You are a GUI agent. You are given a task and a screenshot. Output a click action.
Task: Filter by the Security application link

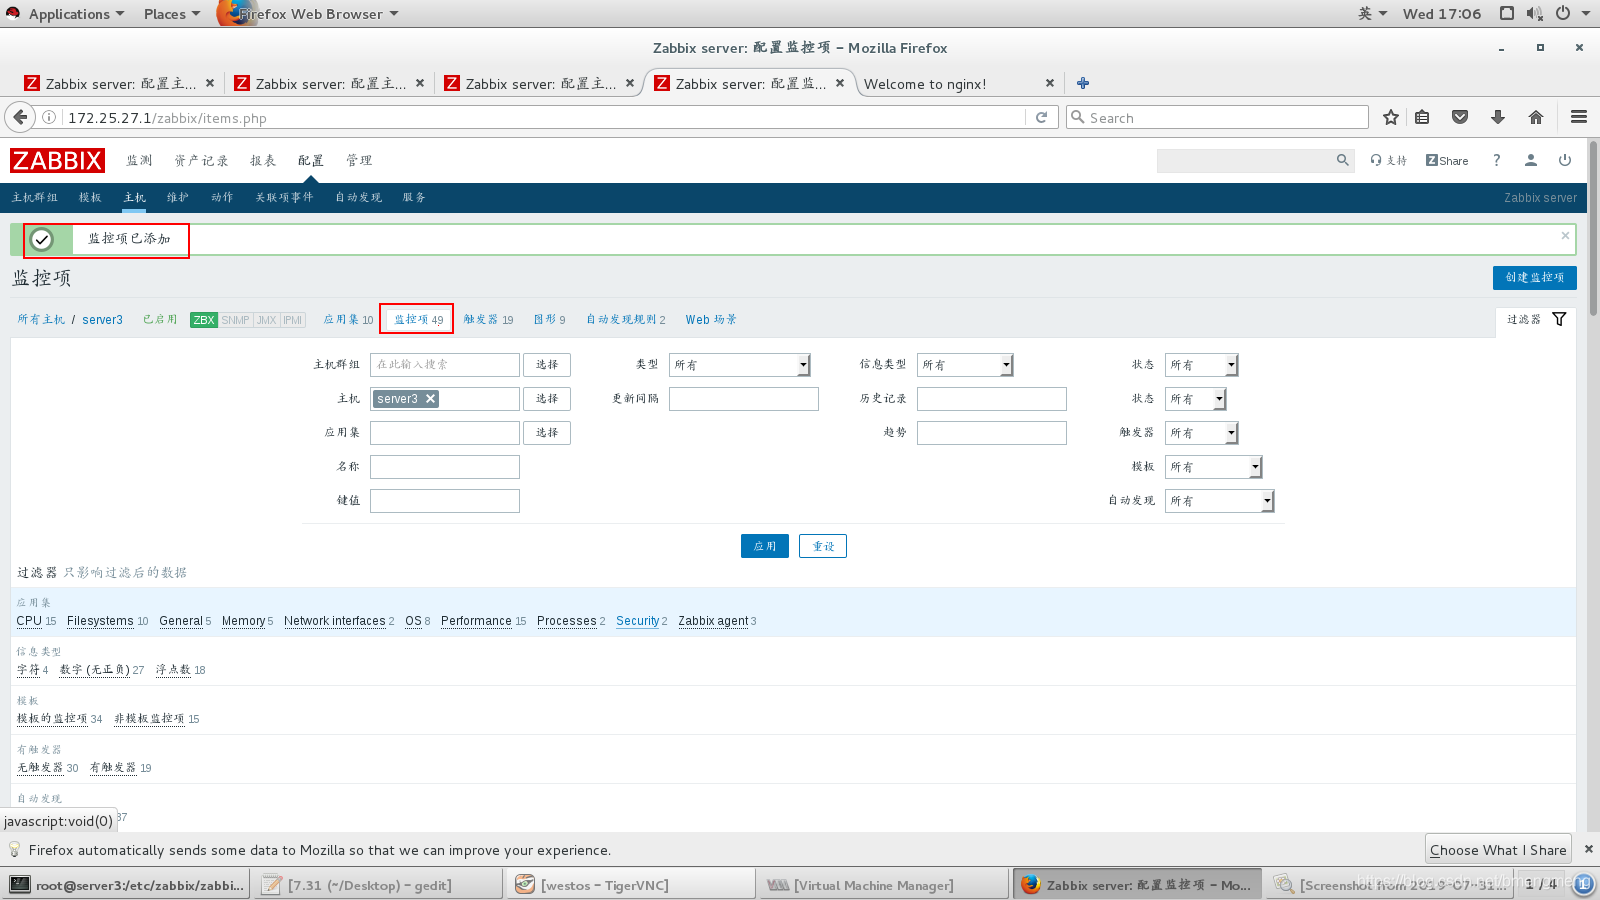tap(638, 621)
